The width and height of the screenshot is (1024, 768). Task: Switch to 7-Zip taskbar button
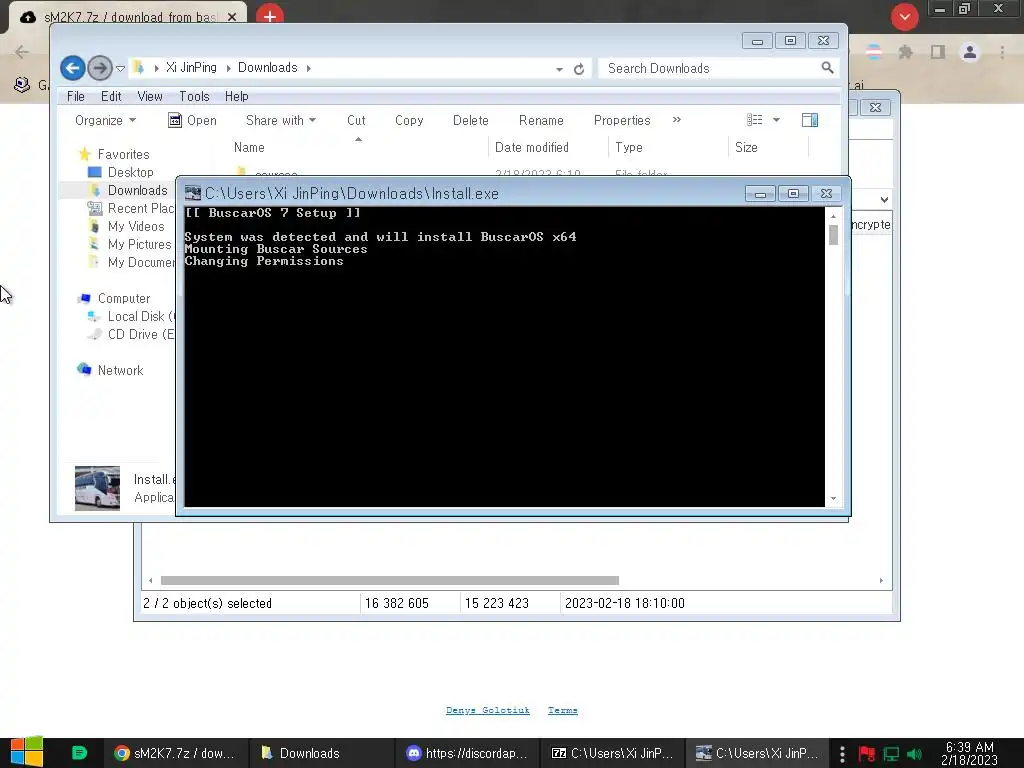click(x=613, y=753)
